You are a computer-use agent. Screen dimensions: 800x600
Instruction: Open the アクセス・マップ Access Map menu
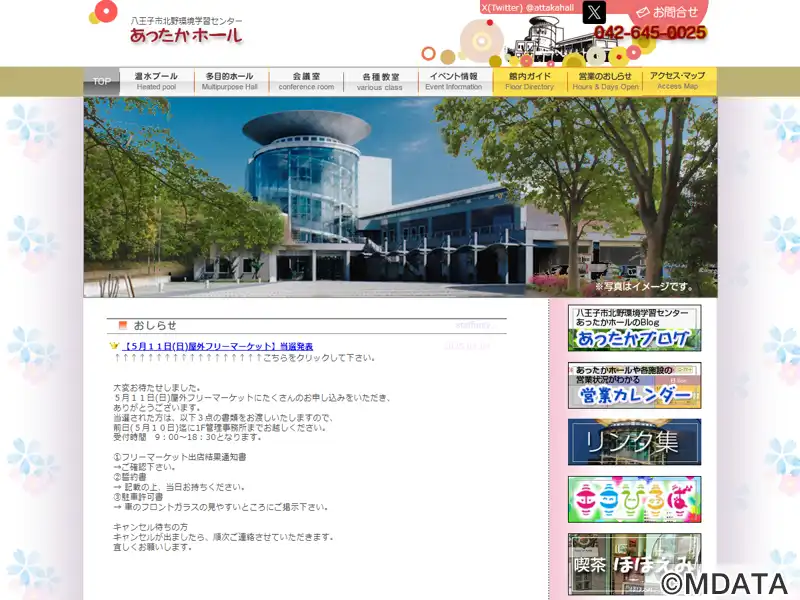(x=678, y=81)
